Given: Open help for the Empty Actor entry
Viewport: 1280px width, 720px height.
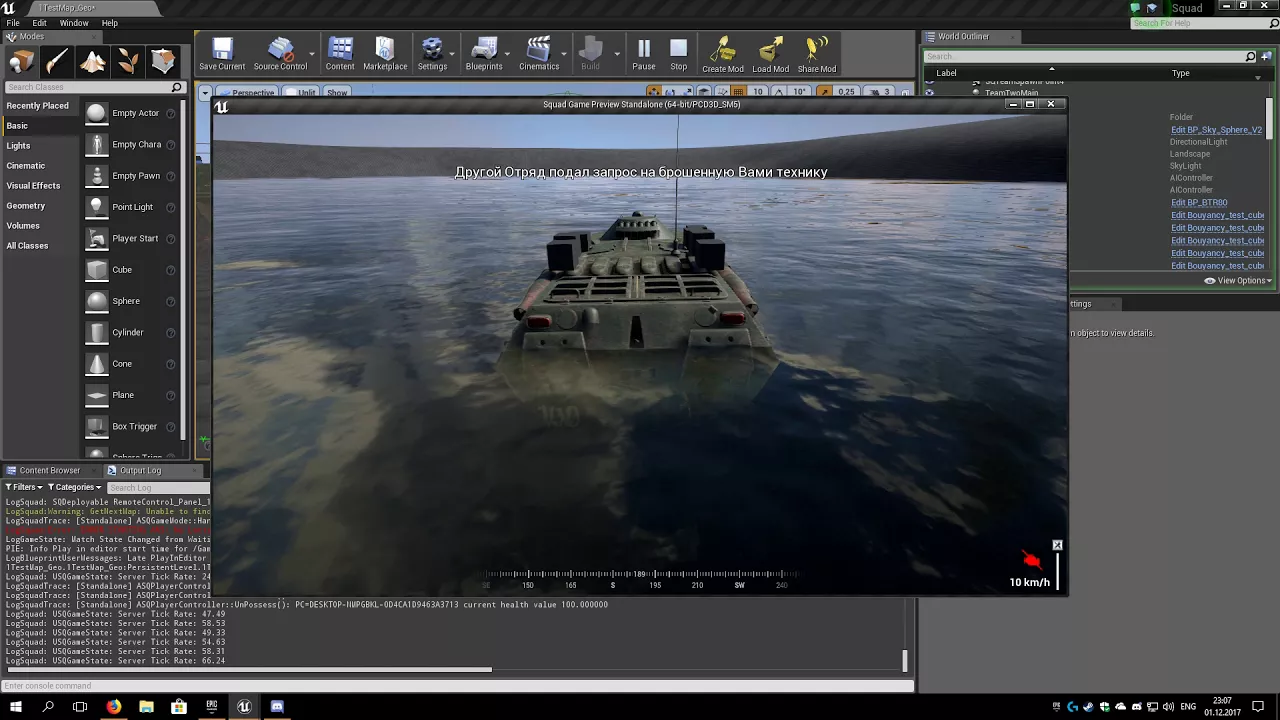Looking at the screenshot, I should tap(171, 113).
